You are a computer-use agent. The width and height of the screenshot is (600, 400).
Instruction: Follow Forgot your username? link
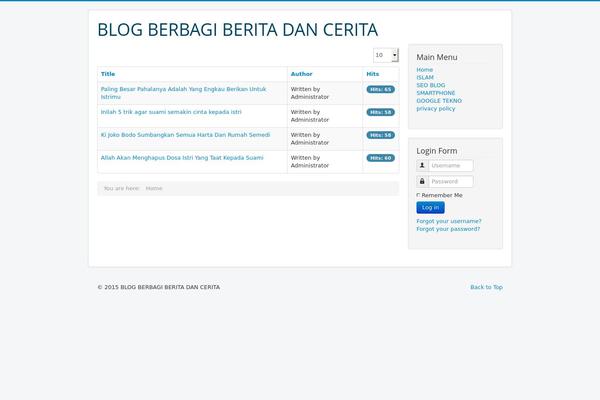coord(448,221)
